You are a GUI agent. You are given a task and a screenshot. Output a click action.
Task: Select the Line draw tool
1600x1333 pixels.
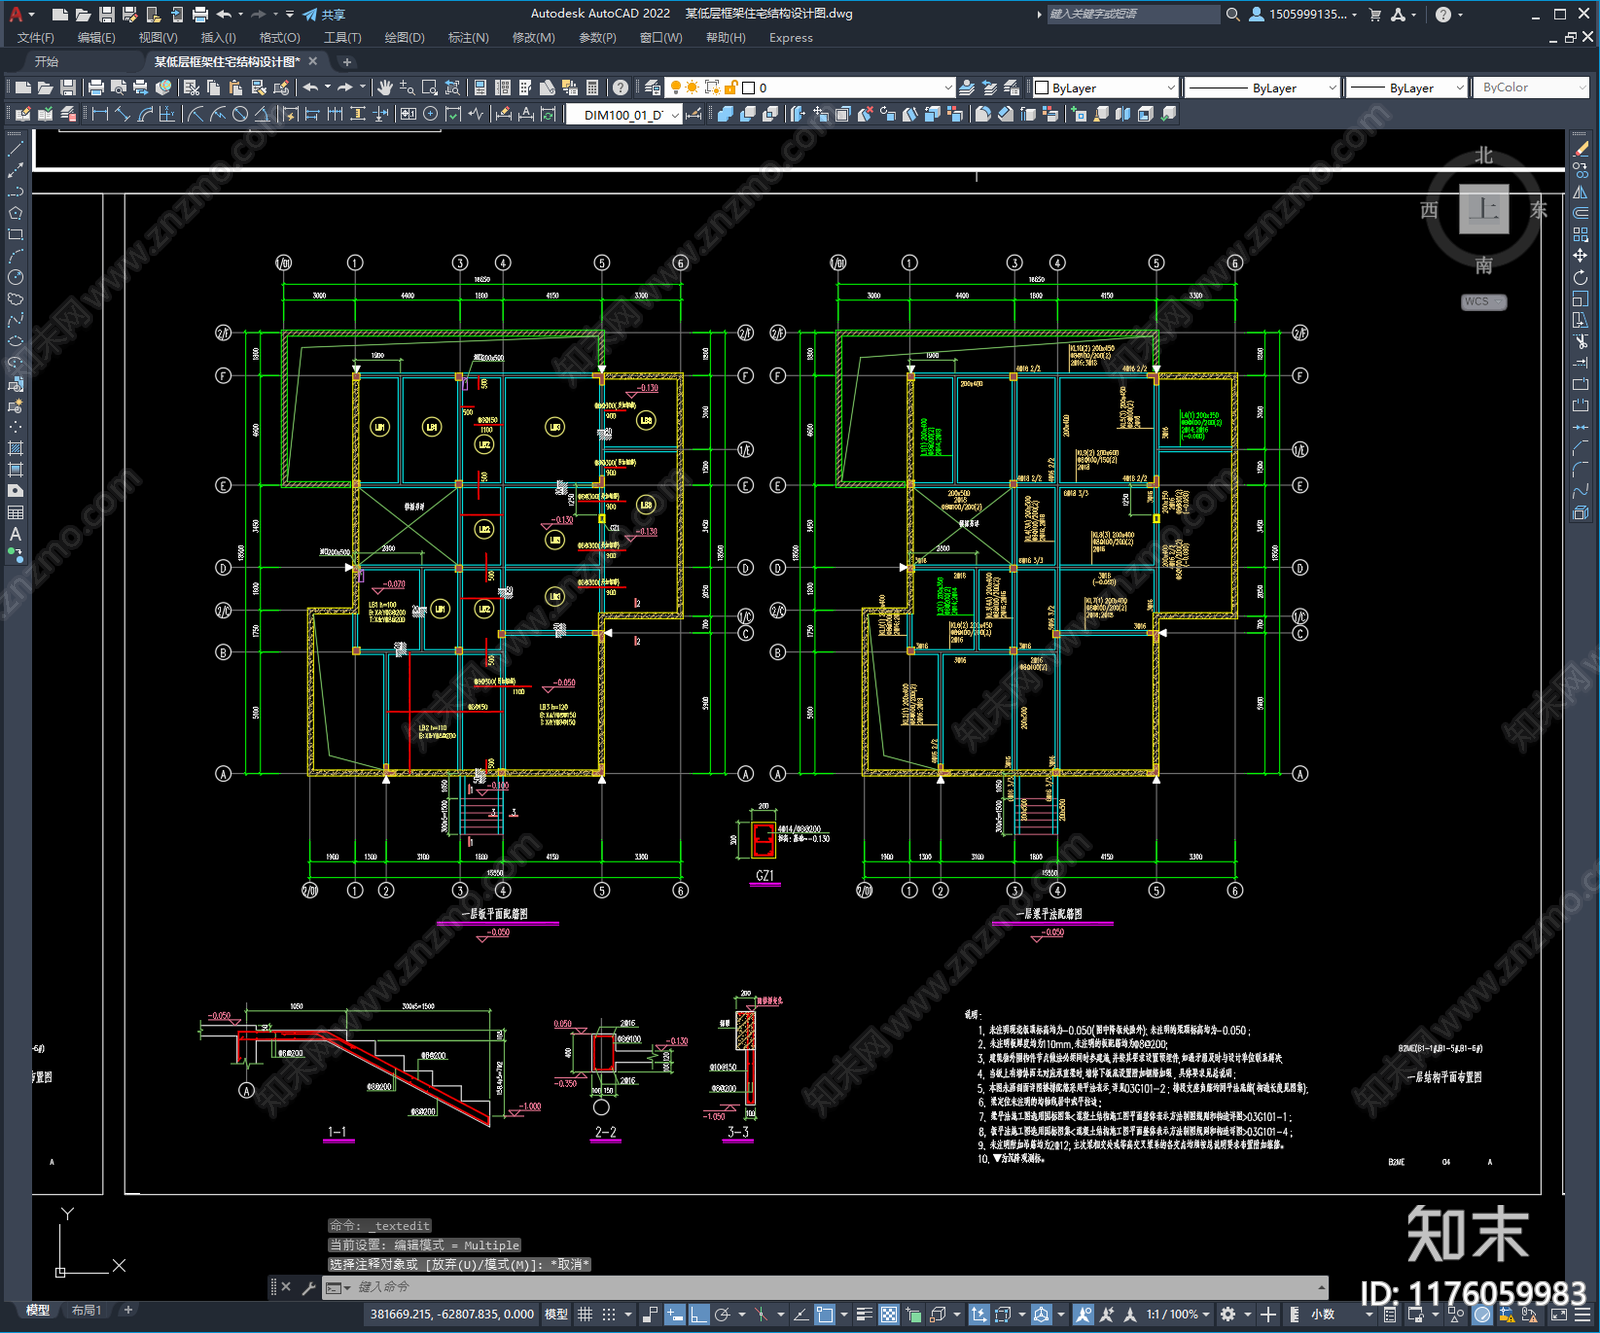point(15,148)
